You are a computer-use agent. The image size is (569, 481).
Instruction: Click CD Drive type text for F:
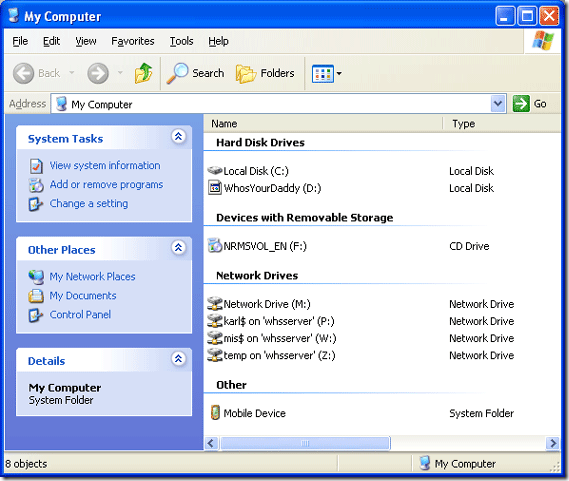[469, 246]
